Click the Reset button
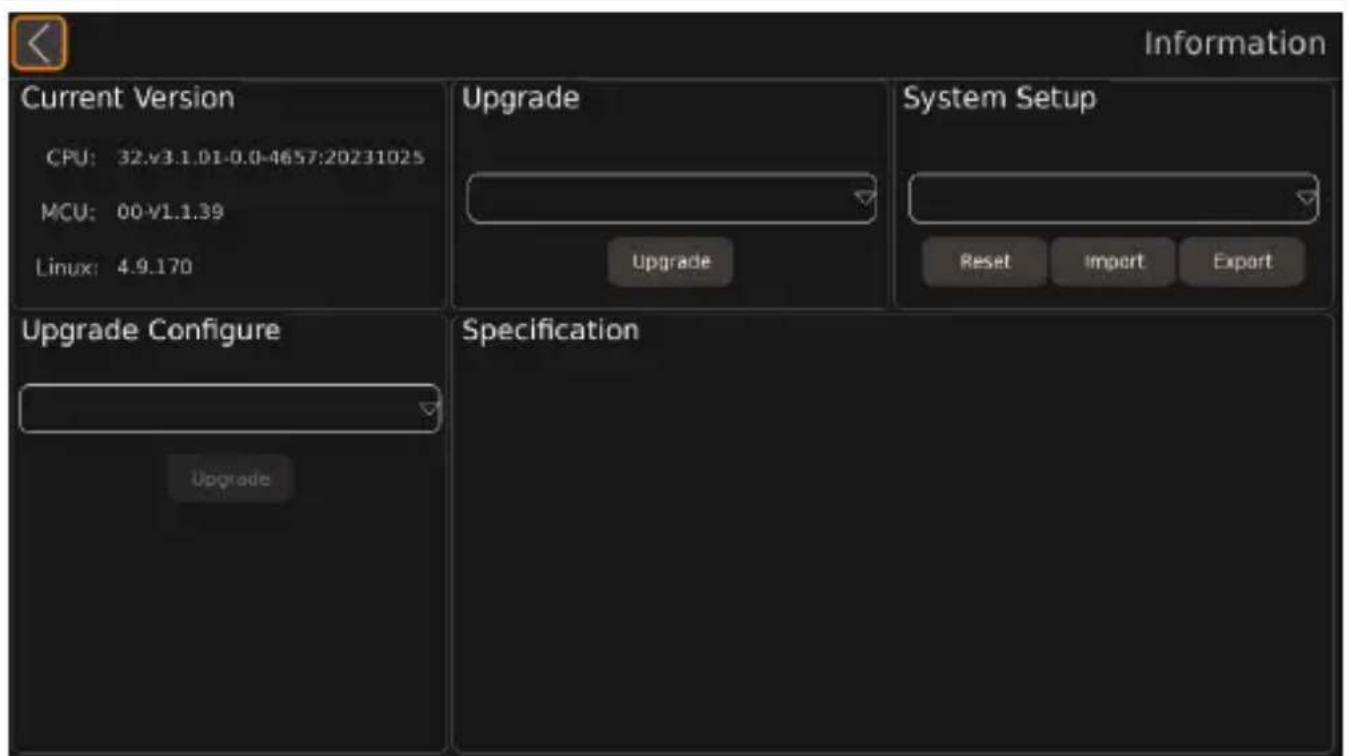 (x=985, y=262)
